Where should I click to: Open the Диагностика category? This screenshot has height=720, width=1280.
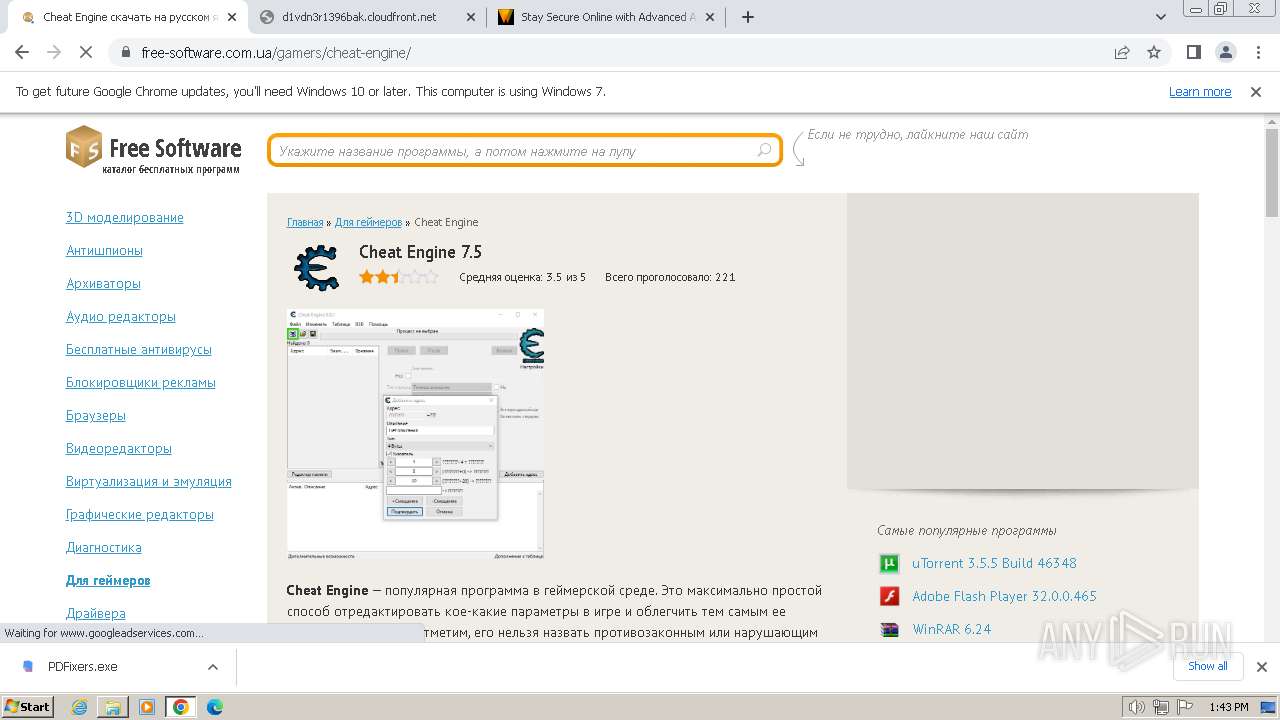pos(104,547)
